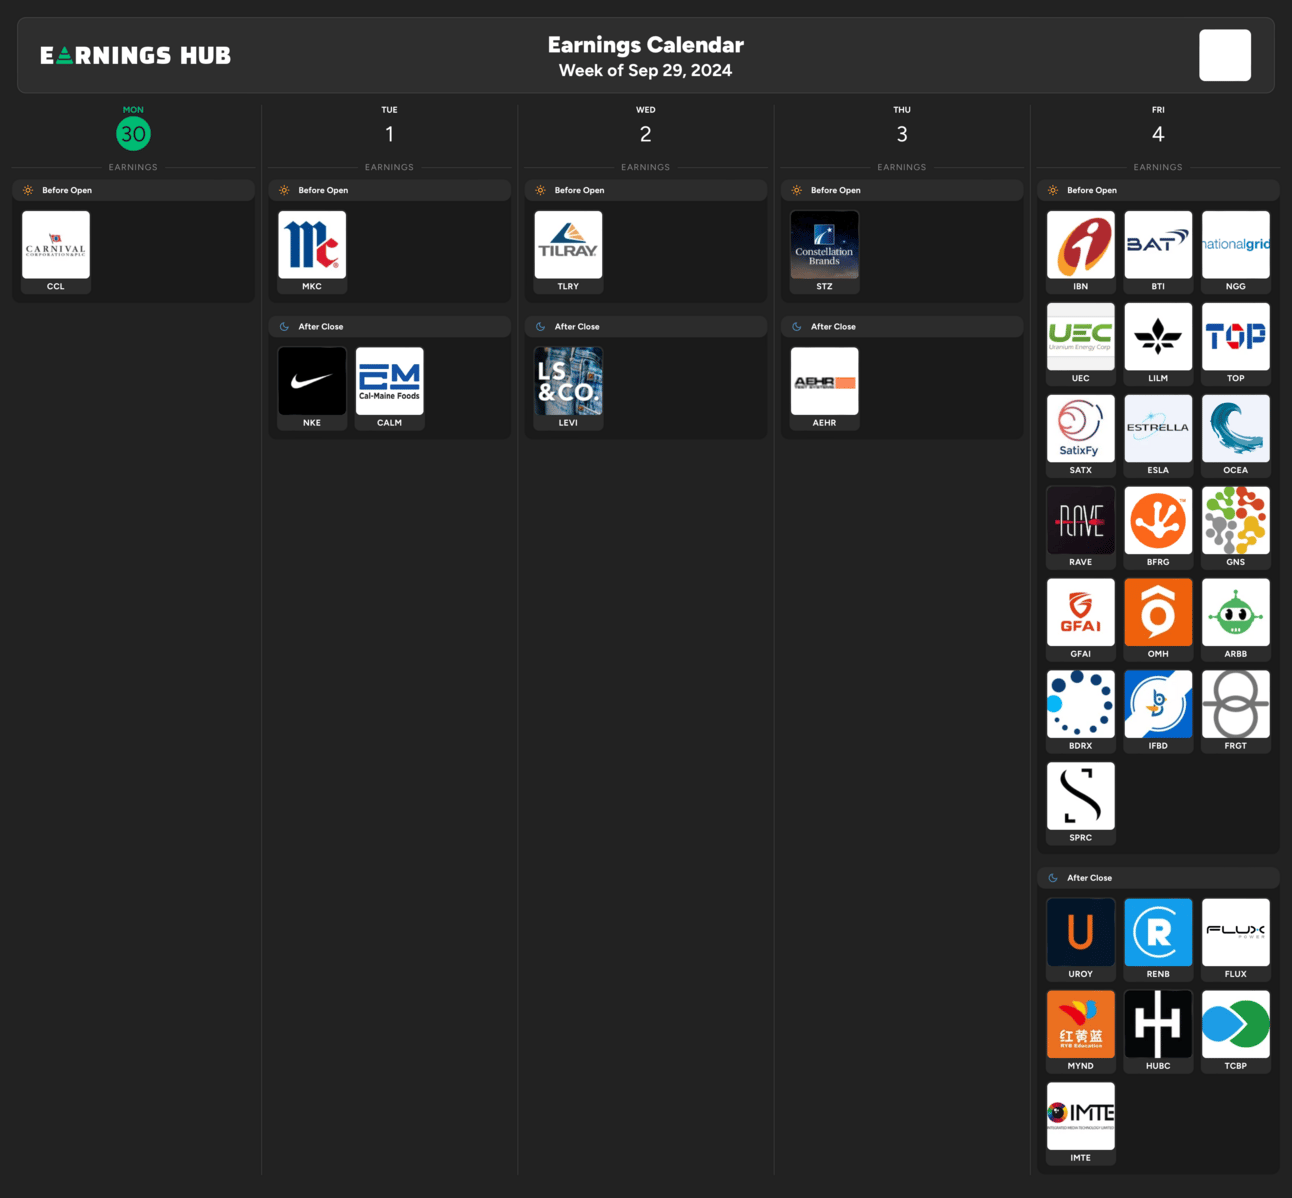Click the BFRG frog logo
Image resolution: width=1292 pixels, height=1198 pixels.
[1158, 520]
